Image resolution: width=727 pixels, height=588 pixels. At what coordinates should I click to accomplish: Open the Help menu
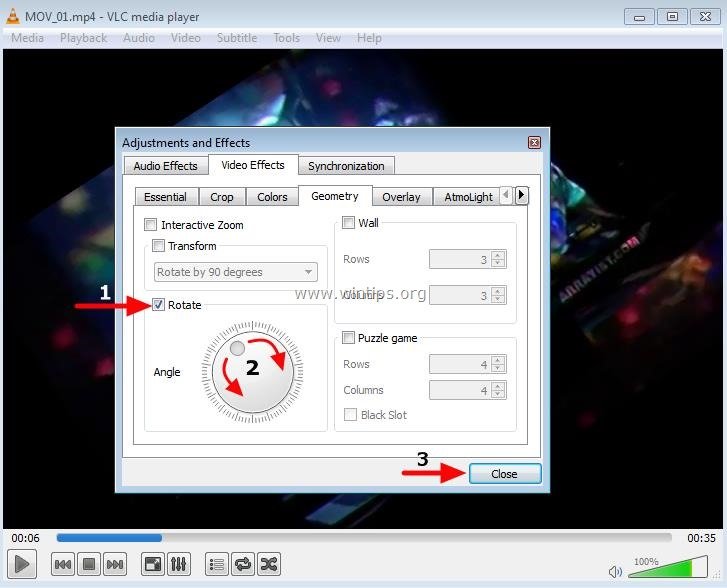click(x=369, y=38)
